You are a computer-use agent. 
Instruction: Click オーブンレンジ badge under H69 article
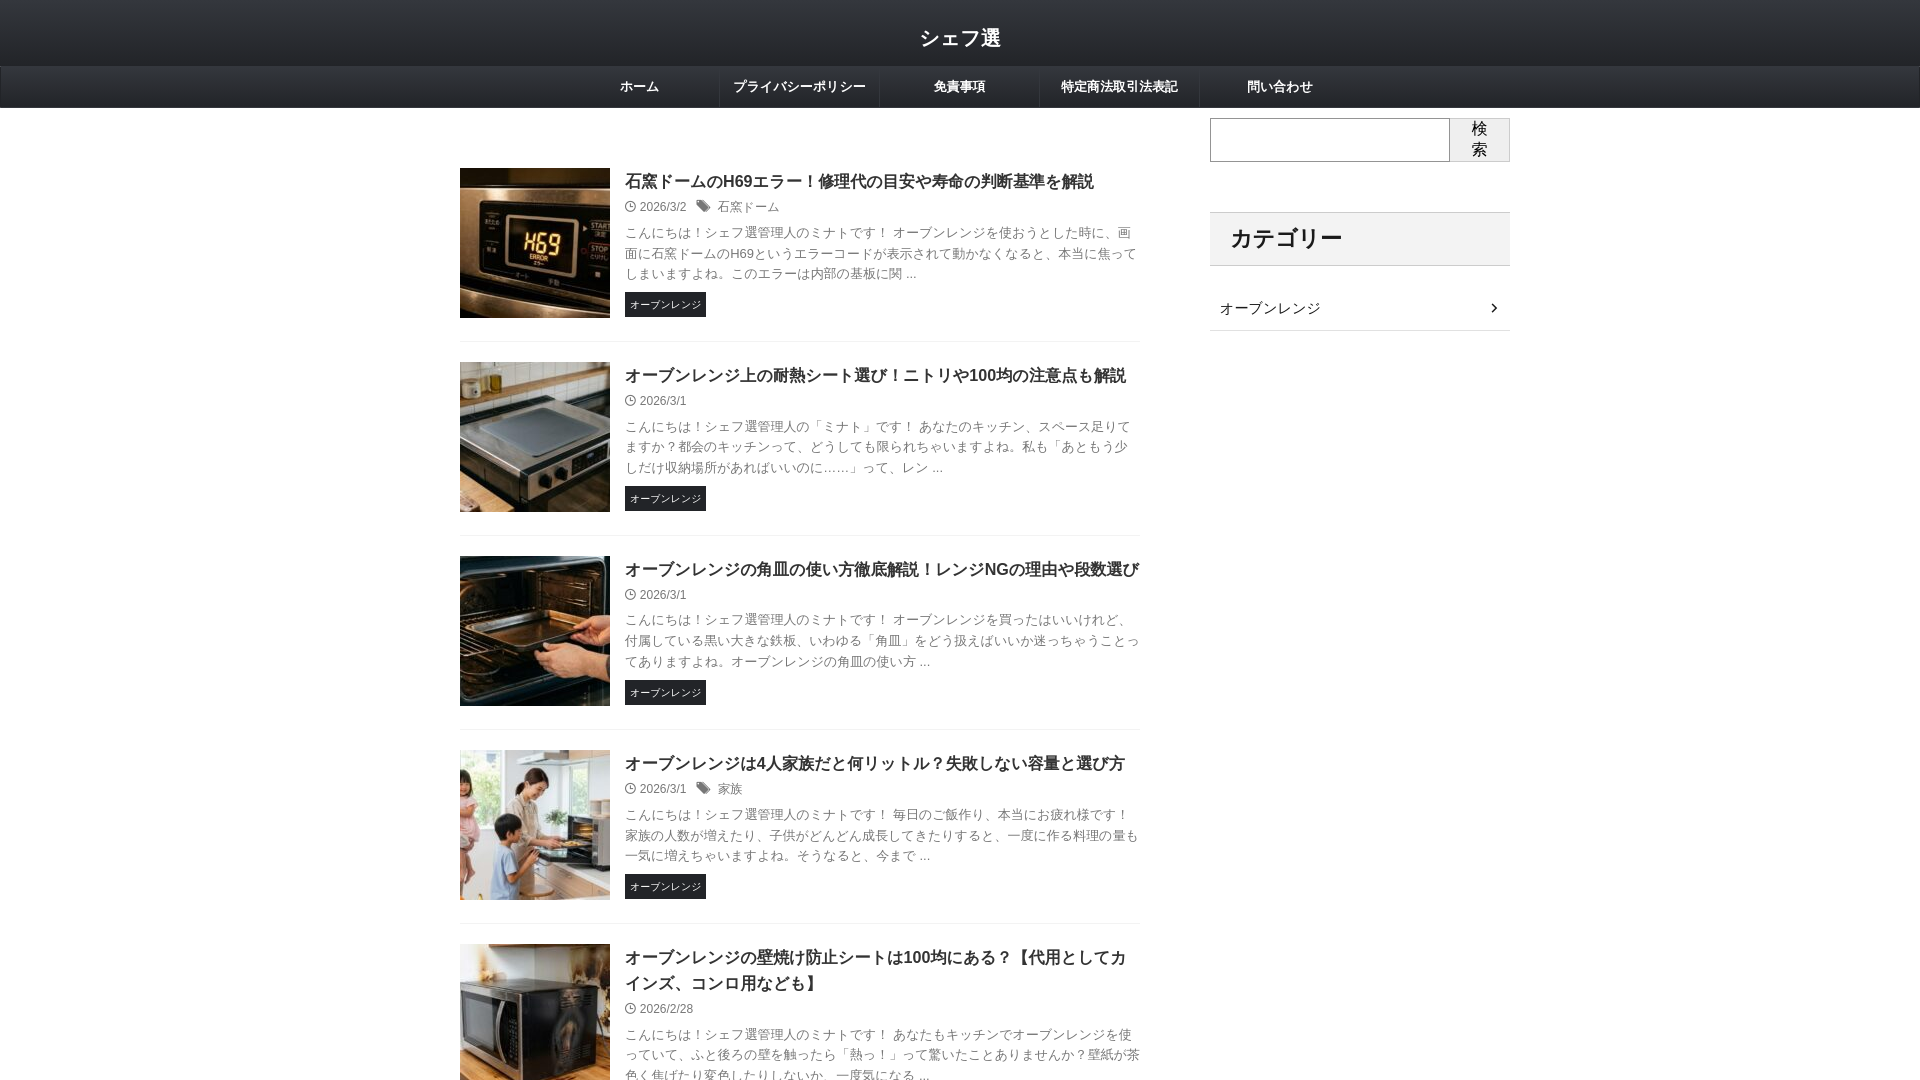(x=665, y=305)
